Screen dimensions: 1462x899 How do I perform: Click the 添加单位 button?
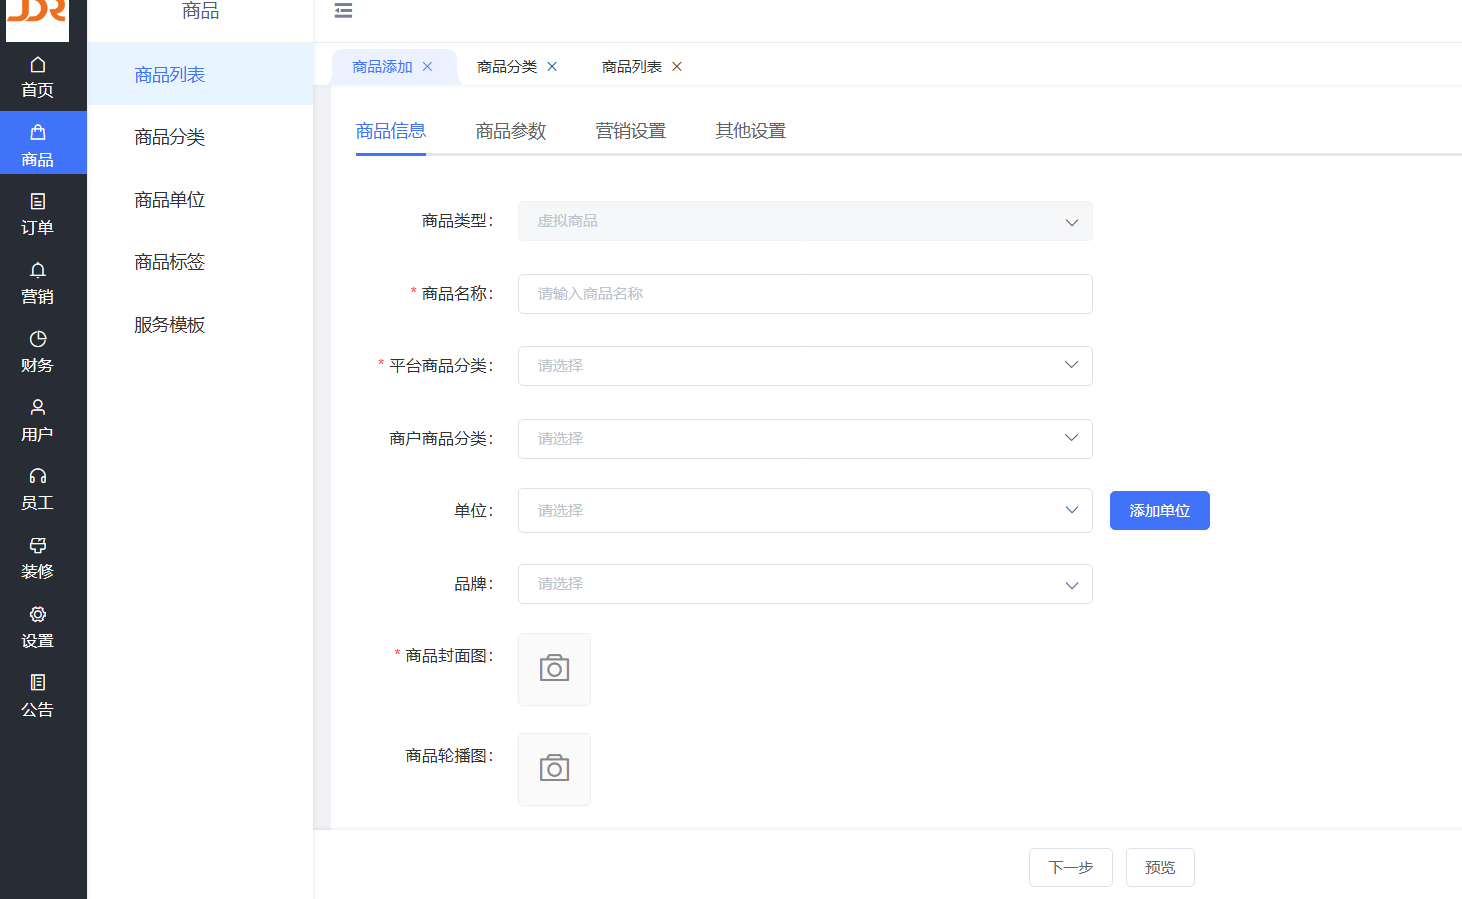click(1160, 511)
